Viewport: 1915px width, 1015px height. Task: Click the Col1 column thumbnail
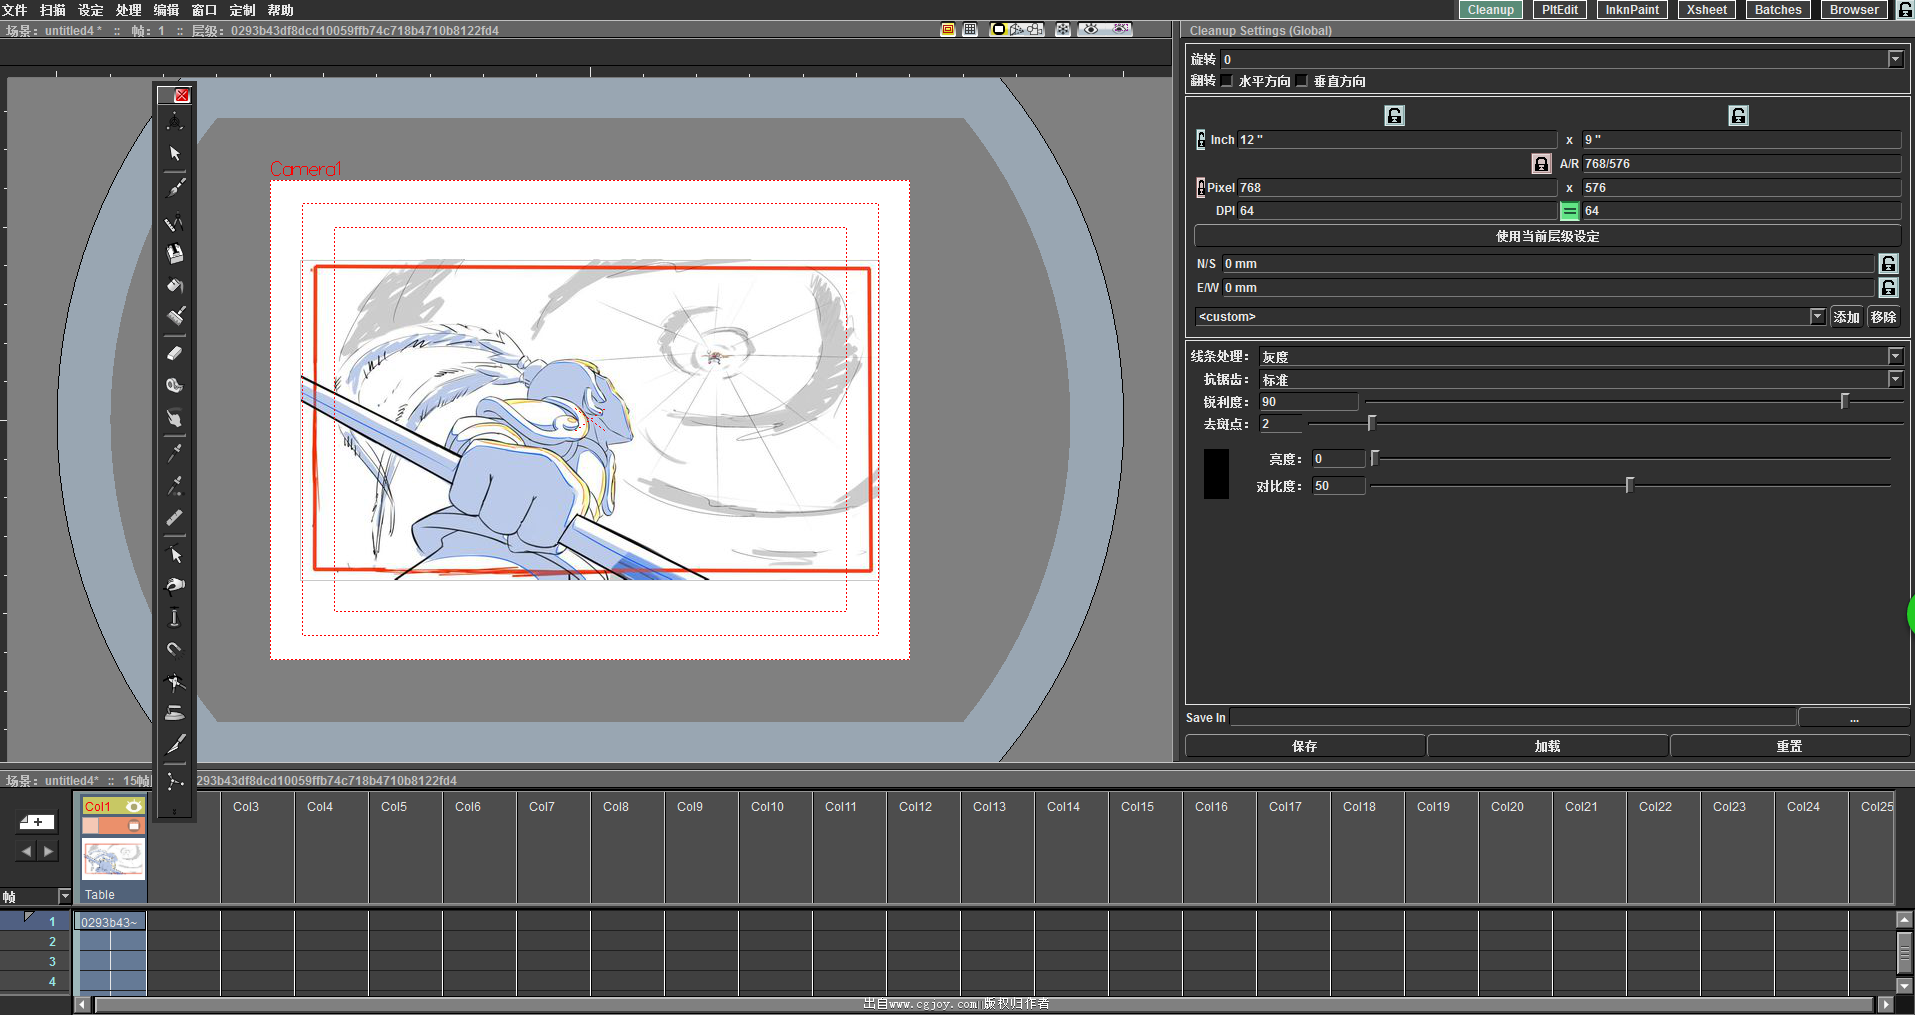113,859
